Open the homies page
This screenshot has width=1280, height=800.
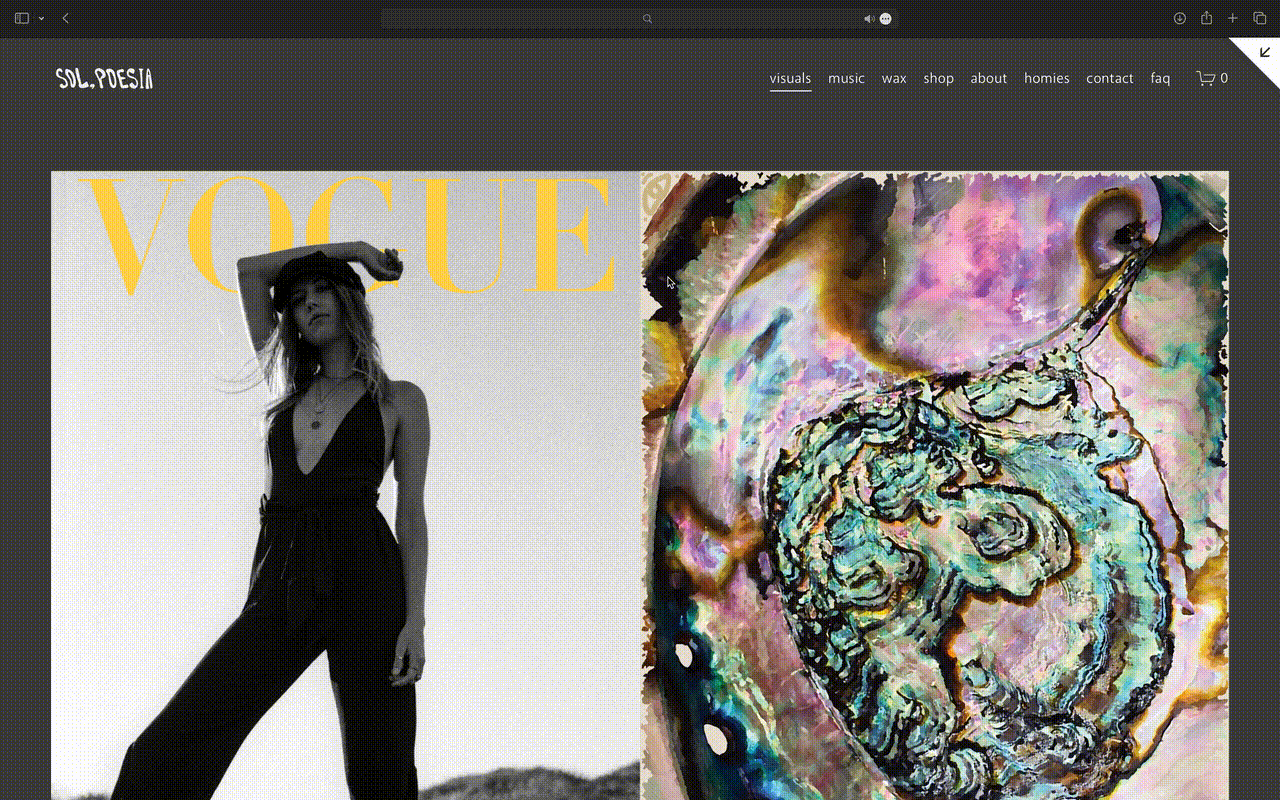tap(1047, 78)
